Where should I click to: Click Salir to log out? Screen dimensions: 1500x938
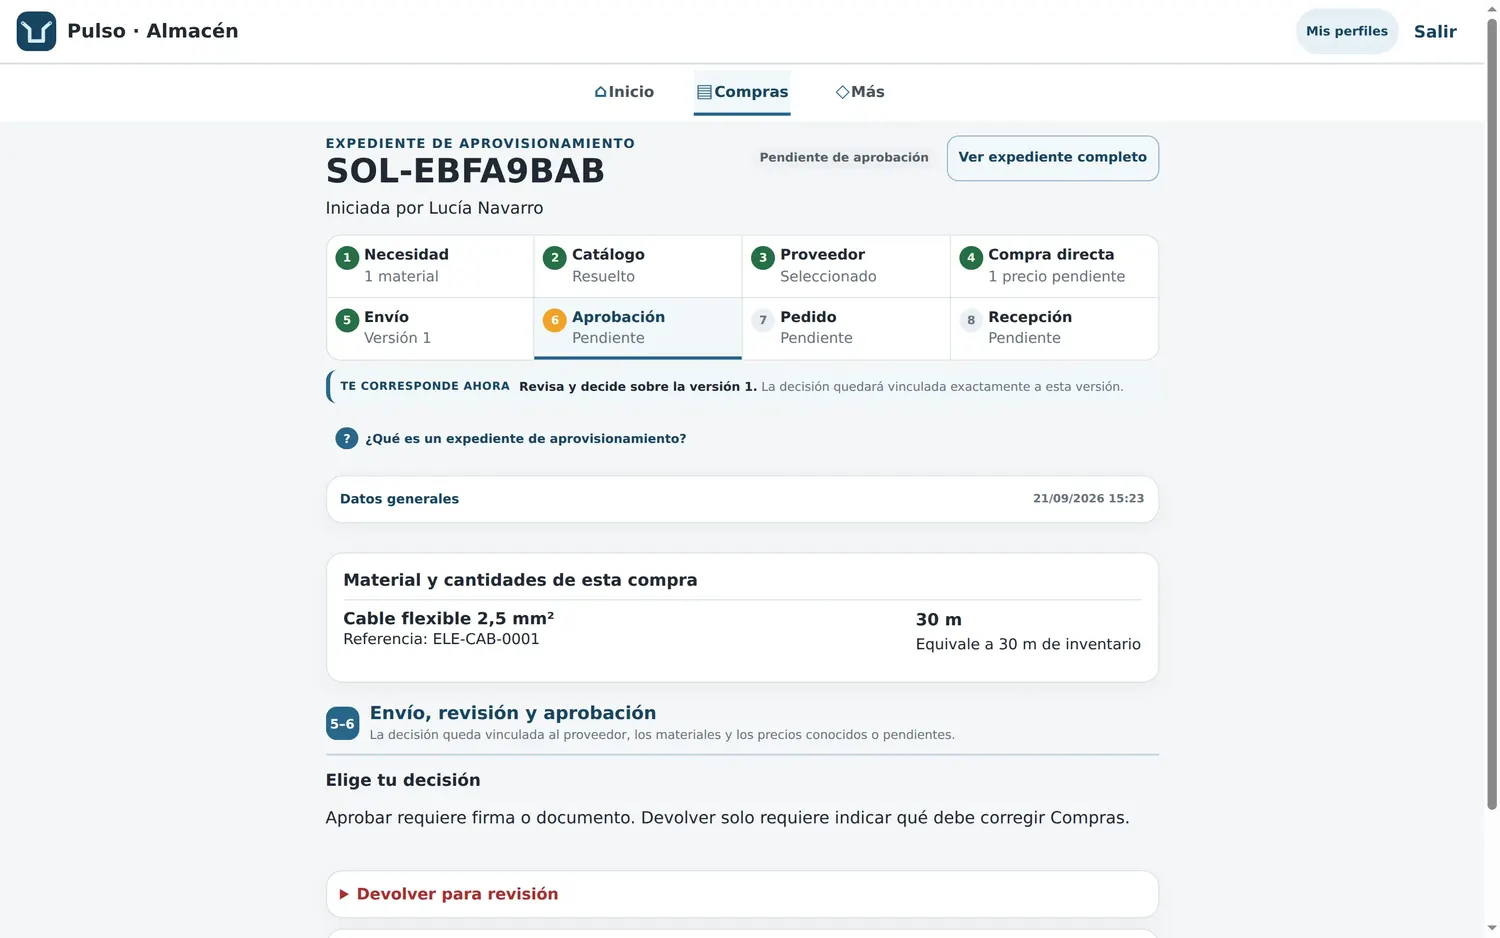tap(1435, 31)
